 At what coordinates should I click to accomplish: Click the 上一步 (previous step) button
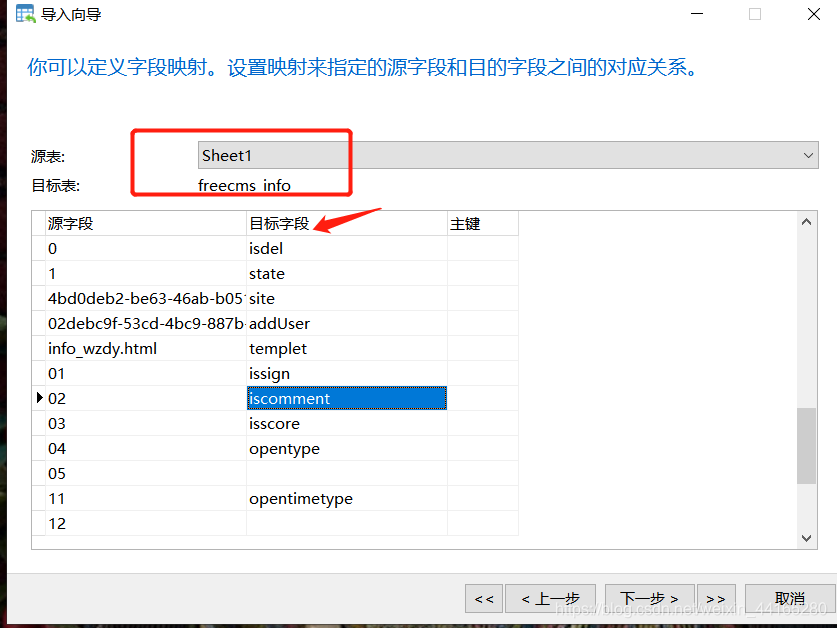tap(550, 599)
